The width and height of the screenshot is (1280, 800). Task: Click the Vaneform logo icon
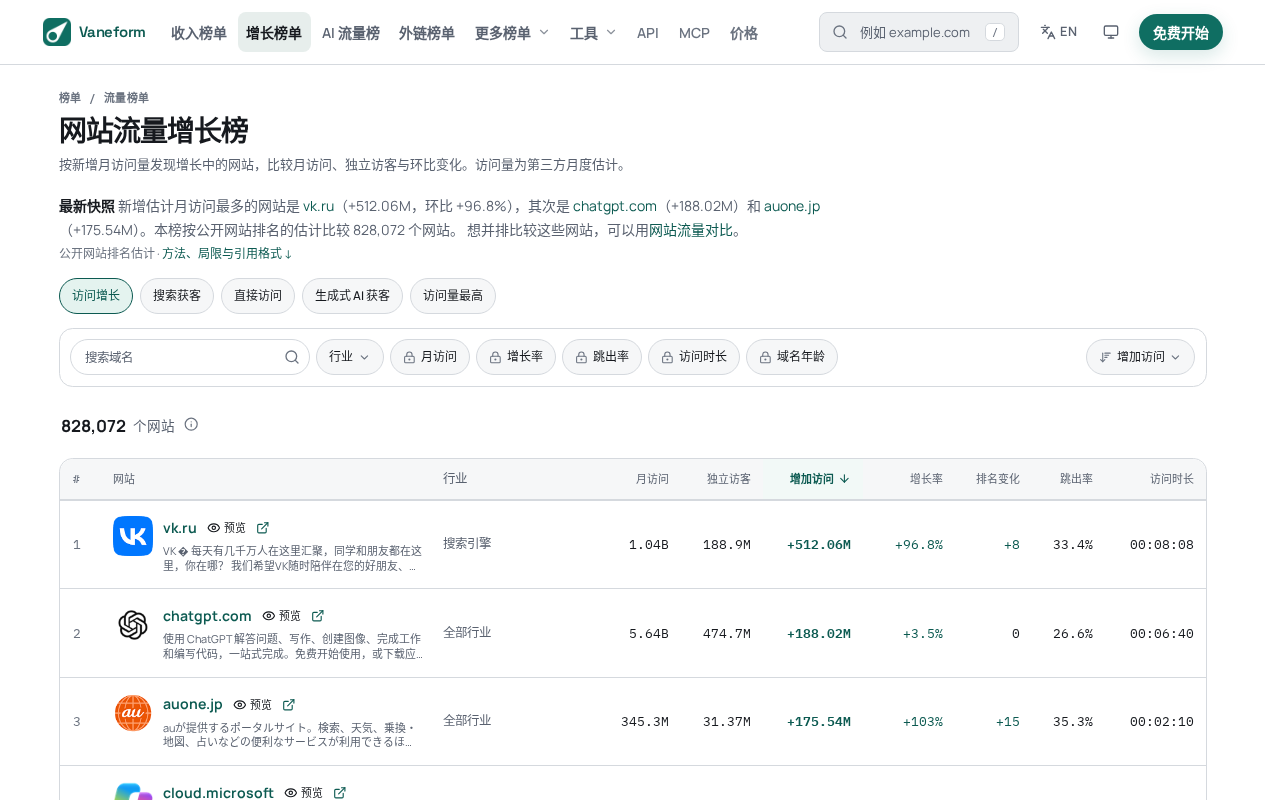coord(57,32)
